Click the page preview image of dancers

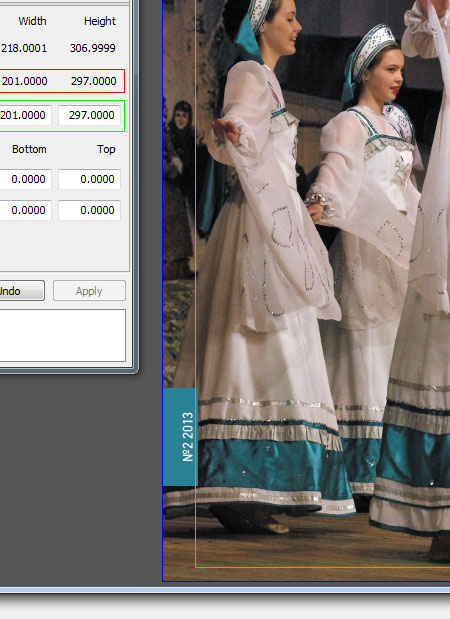tap(306, 290)
